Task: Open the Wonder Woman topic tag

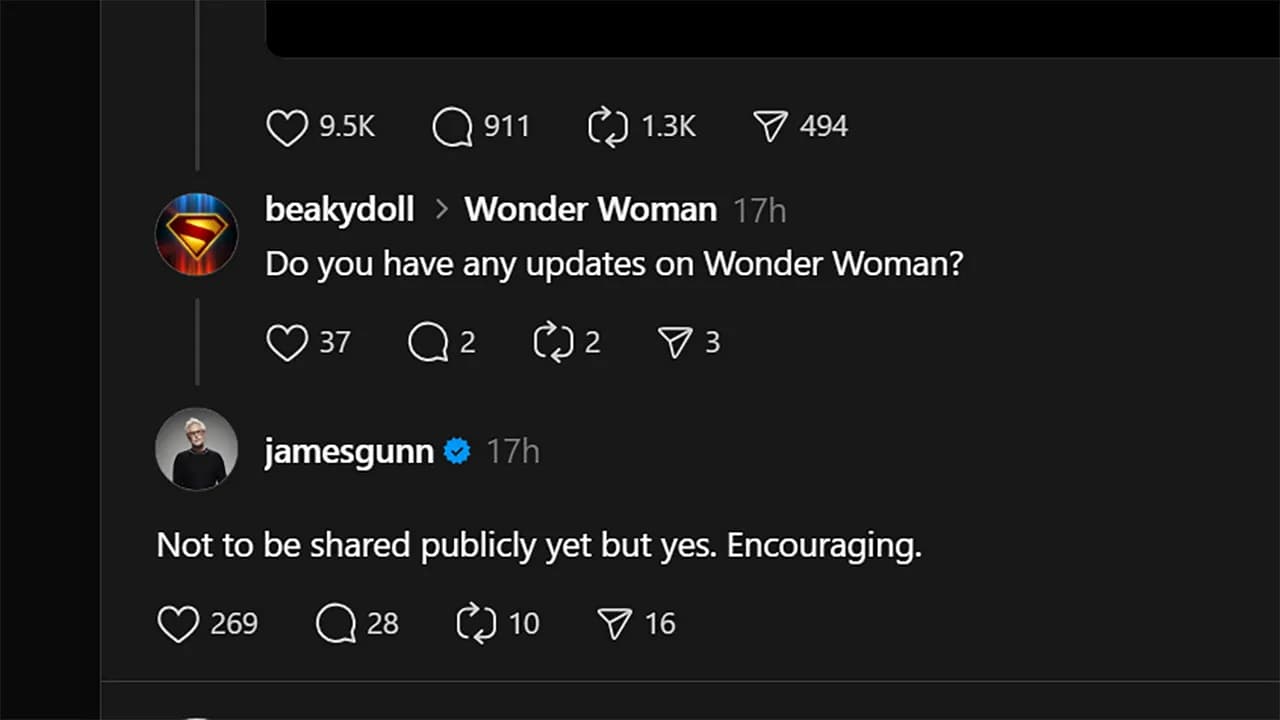Action: (x=590, y=209)
